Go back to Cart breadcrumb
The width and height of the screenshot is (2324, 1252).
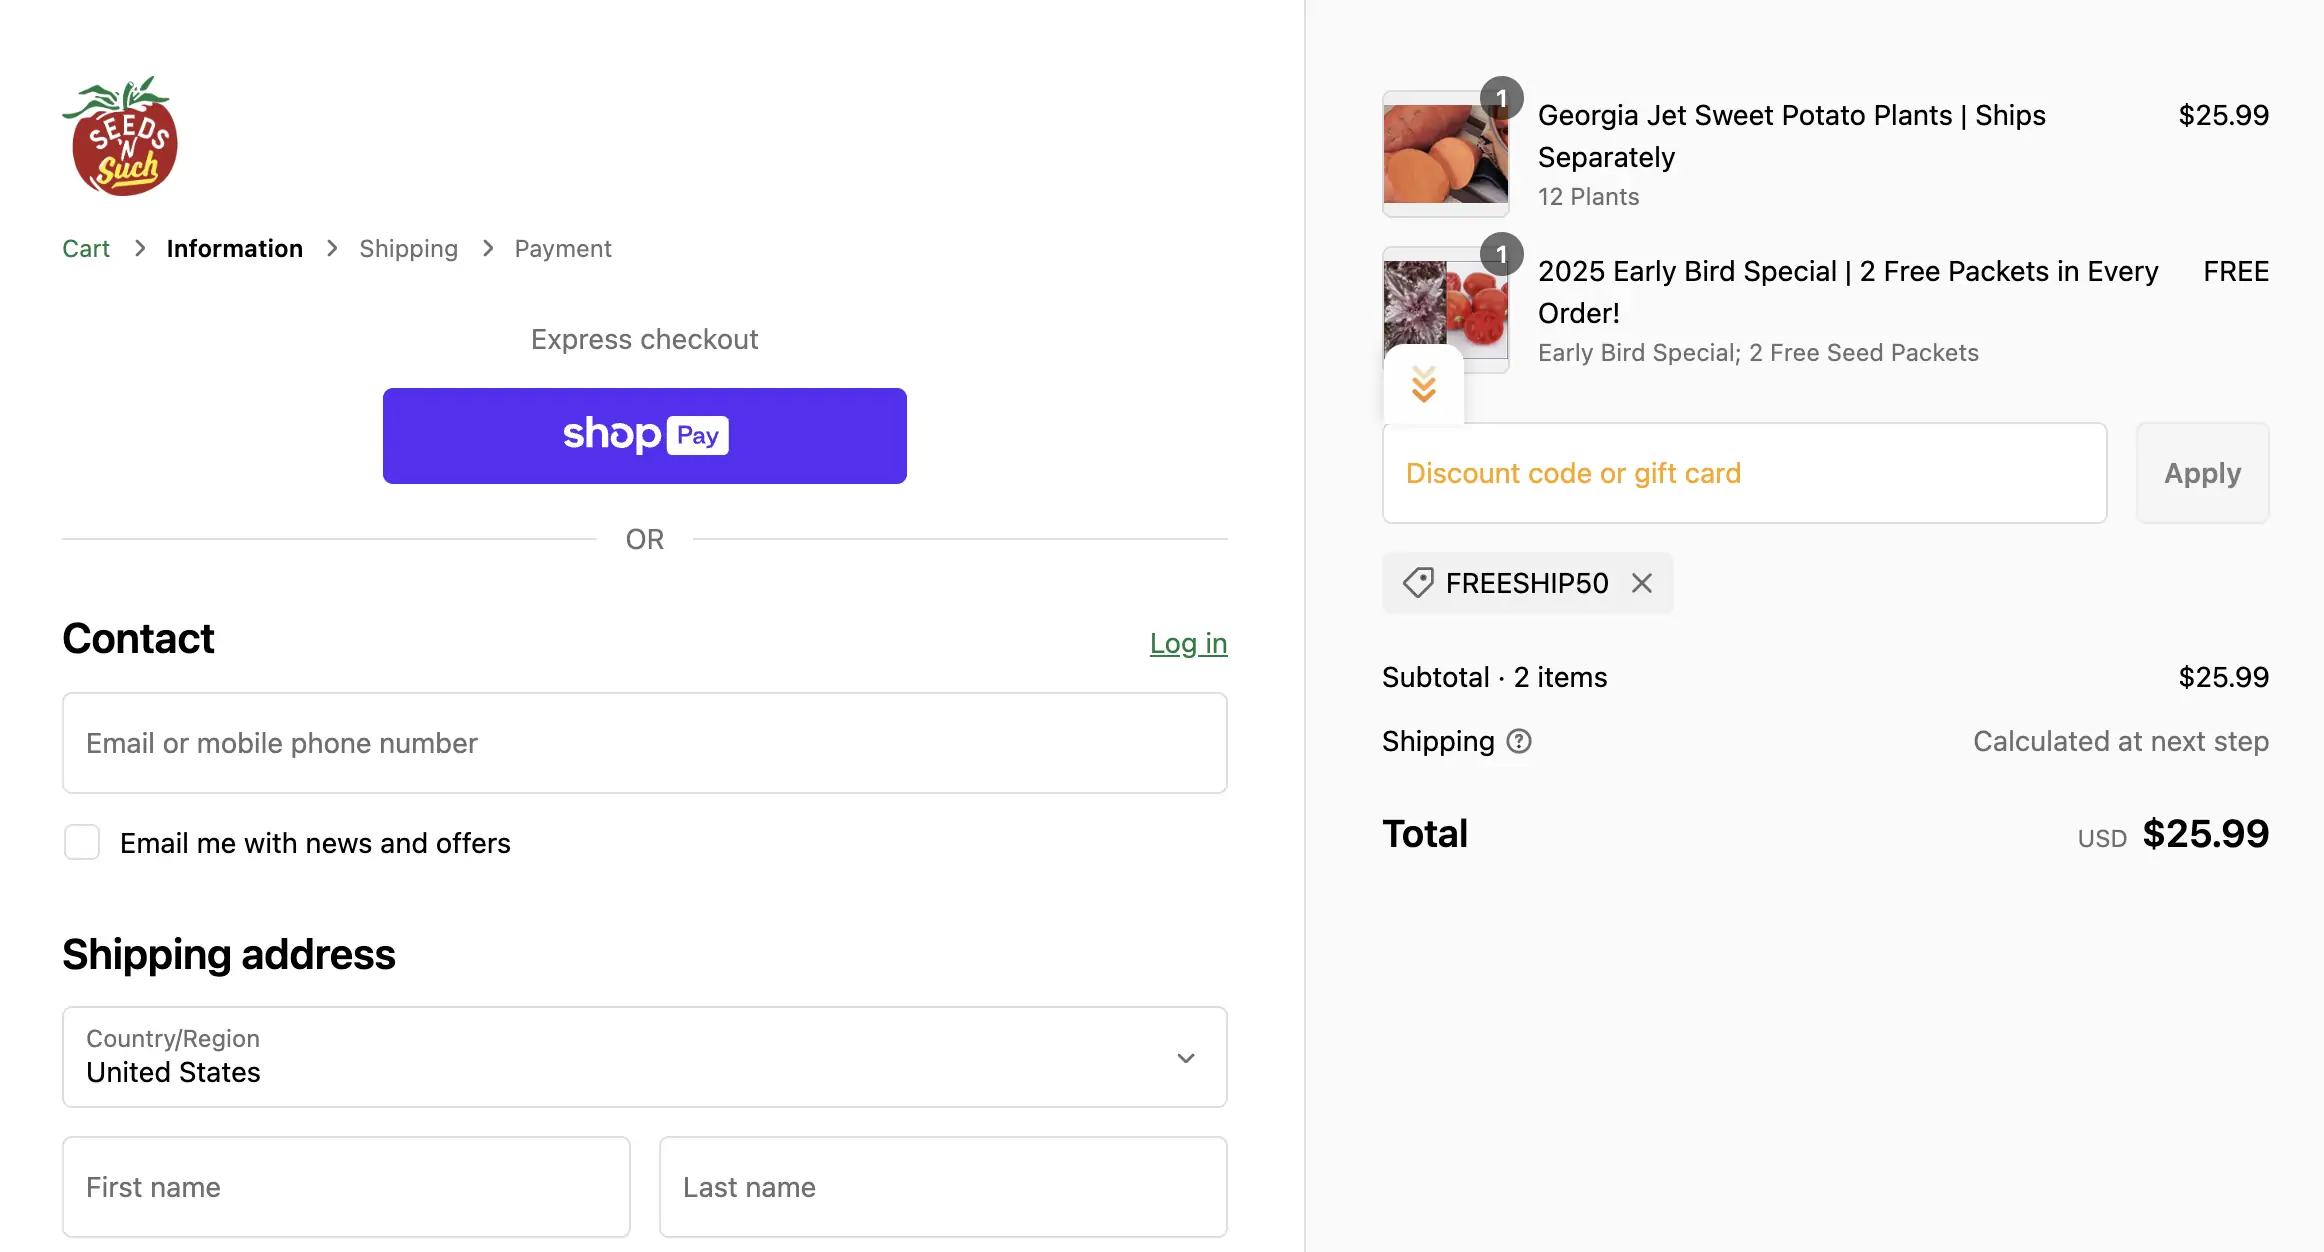[86, 248]
